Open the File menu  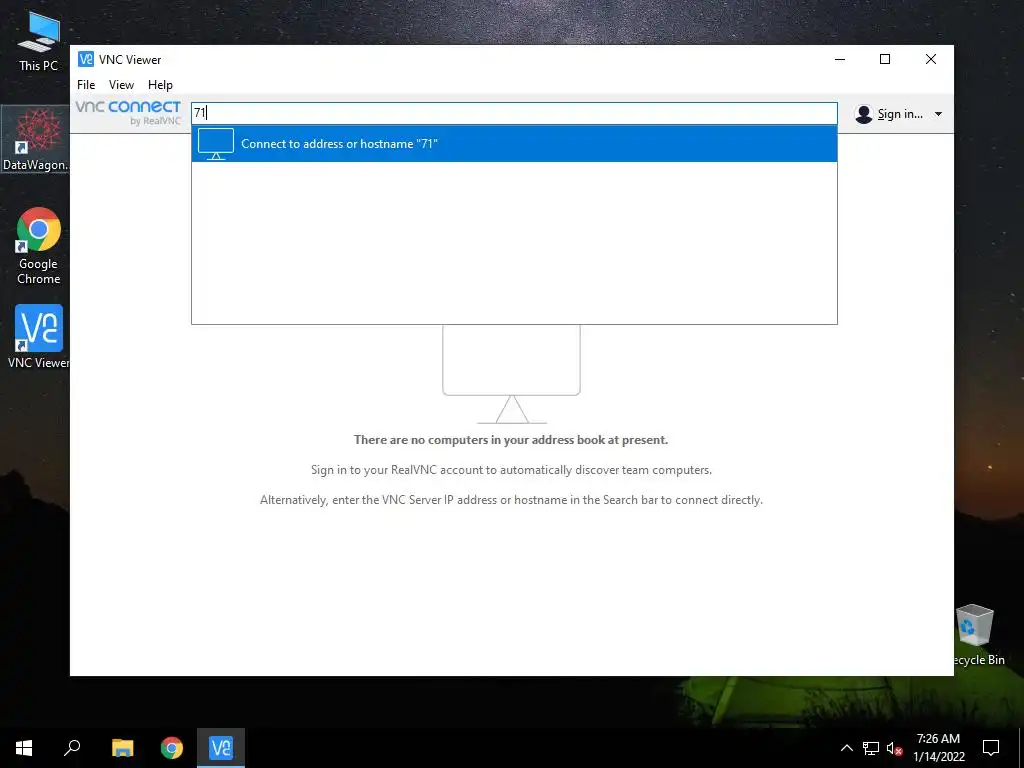click(86, 85)
